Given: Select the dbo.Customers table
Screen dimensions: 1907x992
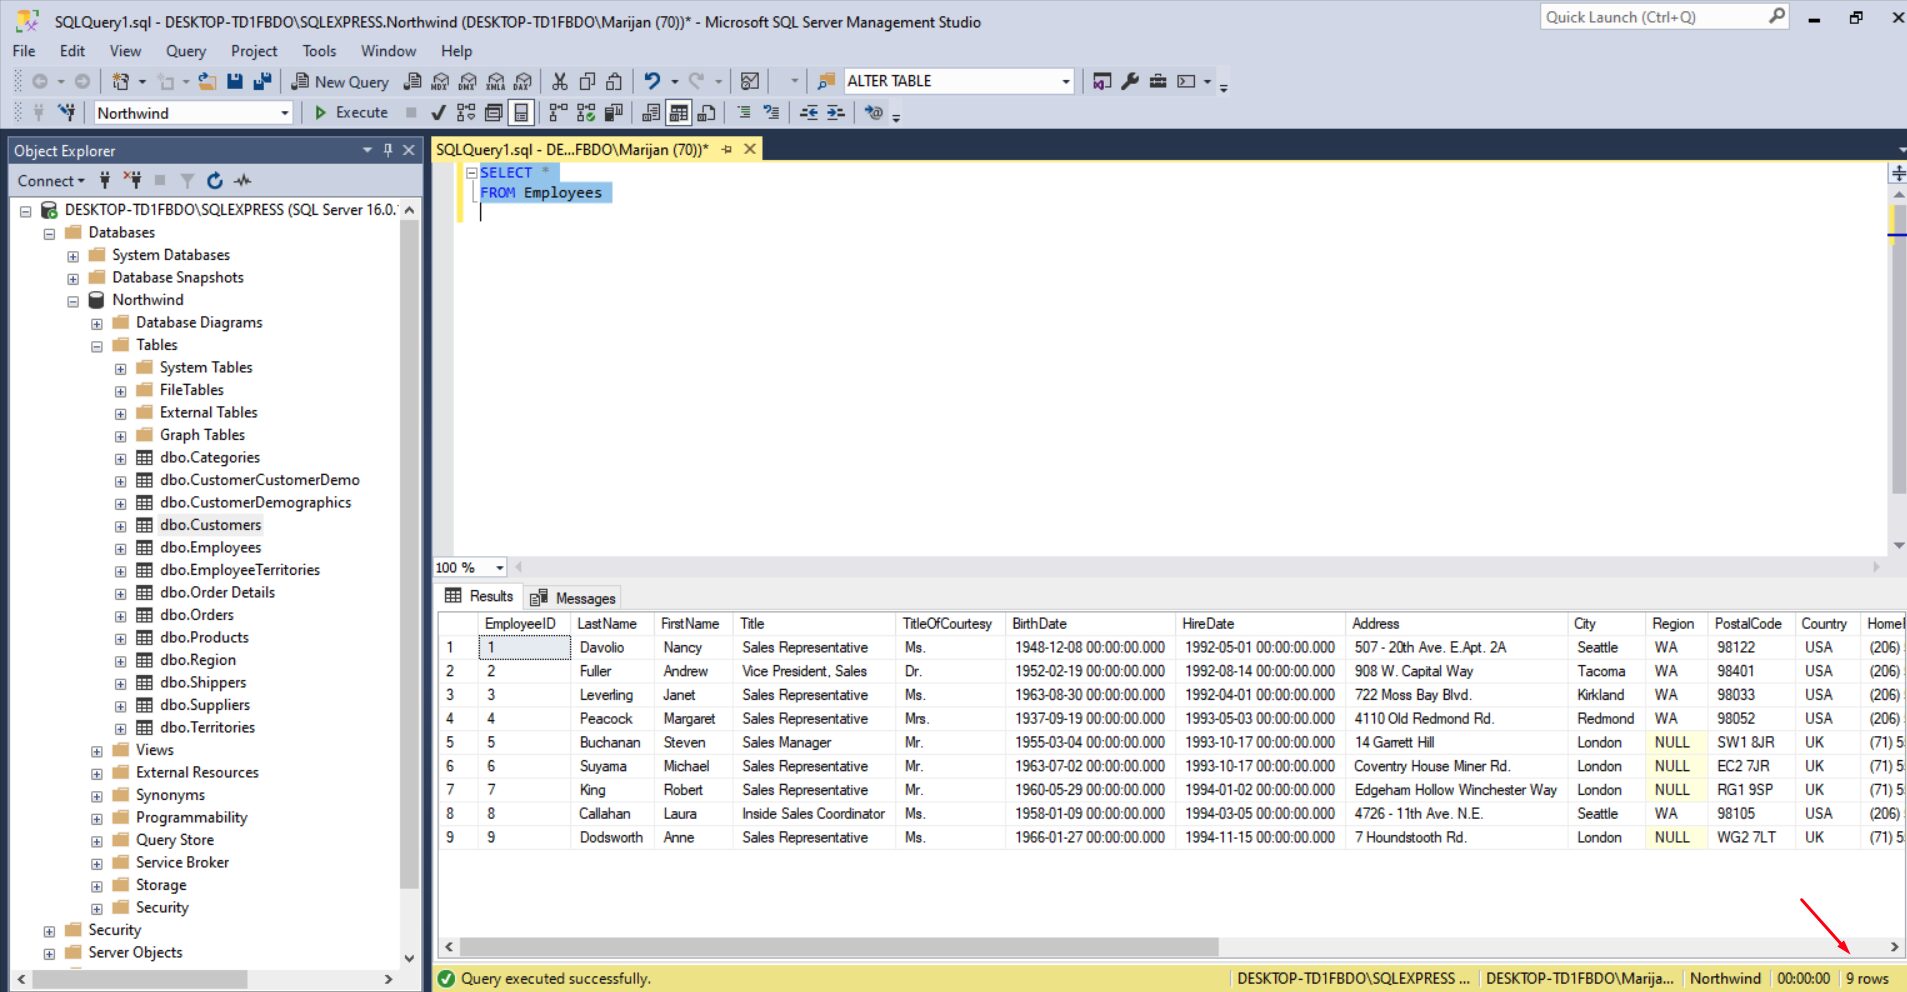Looking at the screenshot, I should pyautogui.click(x=211, y=525).
